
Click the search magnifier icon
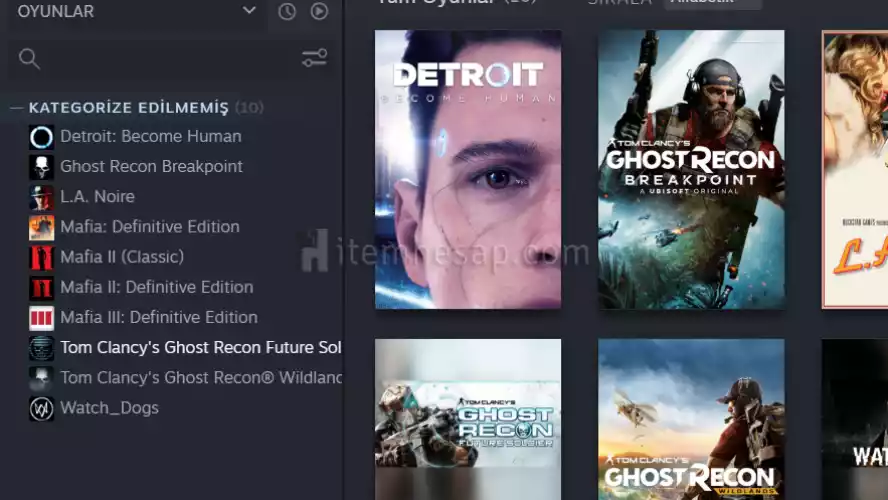coord(29,59)
